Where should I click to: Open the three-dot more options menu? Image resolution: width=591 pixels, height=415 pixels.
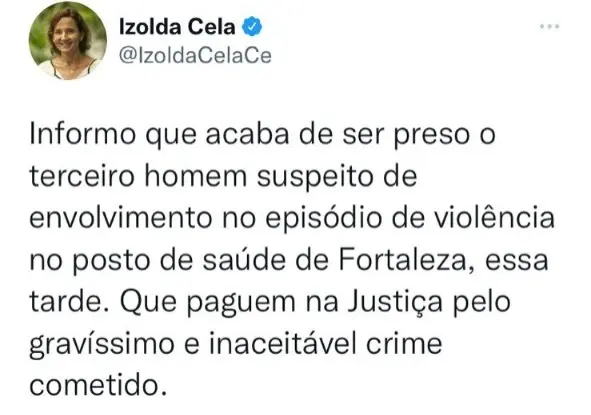pos(549,26)
